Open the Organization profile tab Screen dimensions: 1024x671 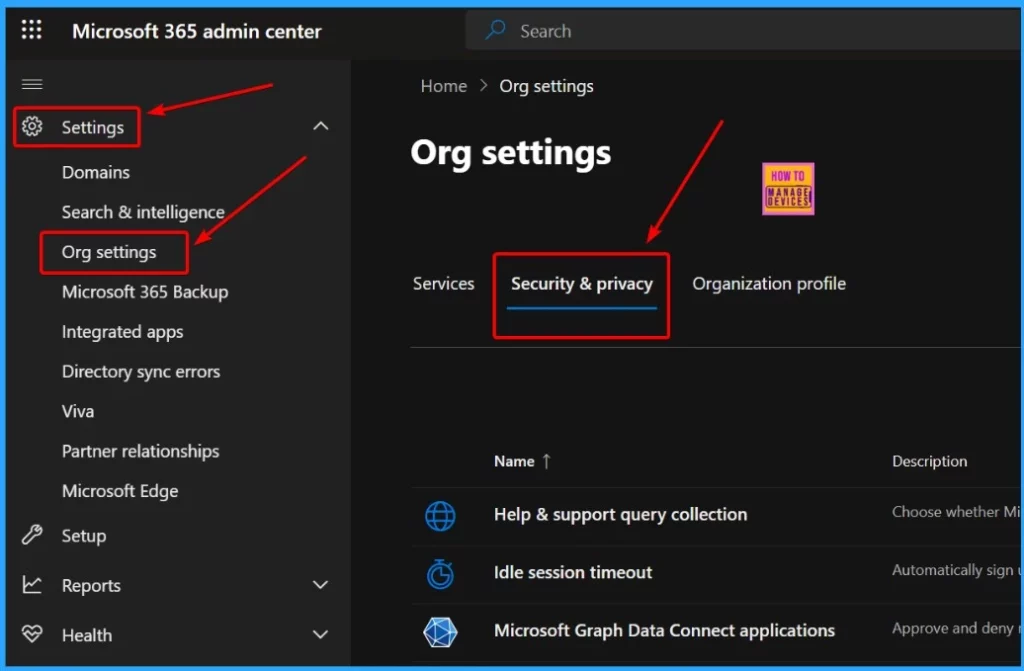[769, 284]
